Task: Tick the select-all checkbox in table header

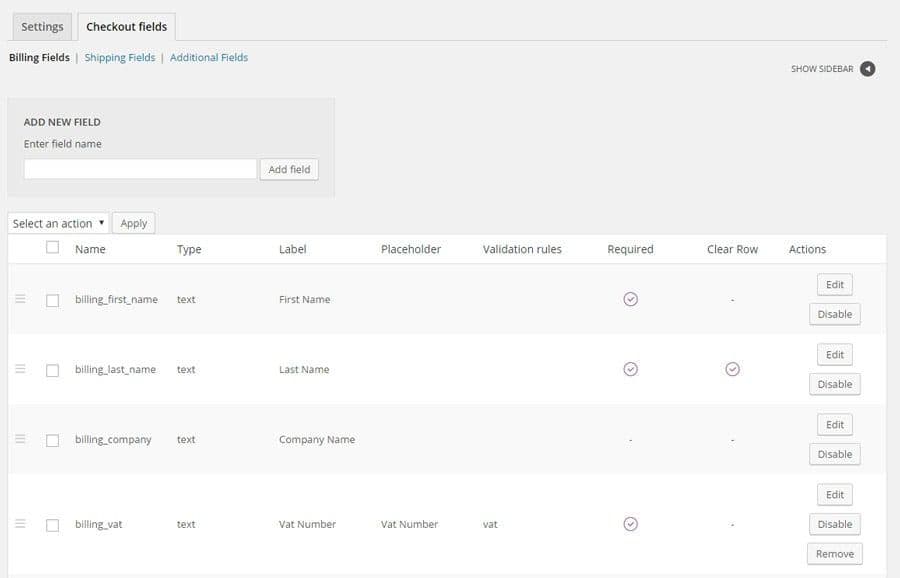Action: pos(52,247)
